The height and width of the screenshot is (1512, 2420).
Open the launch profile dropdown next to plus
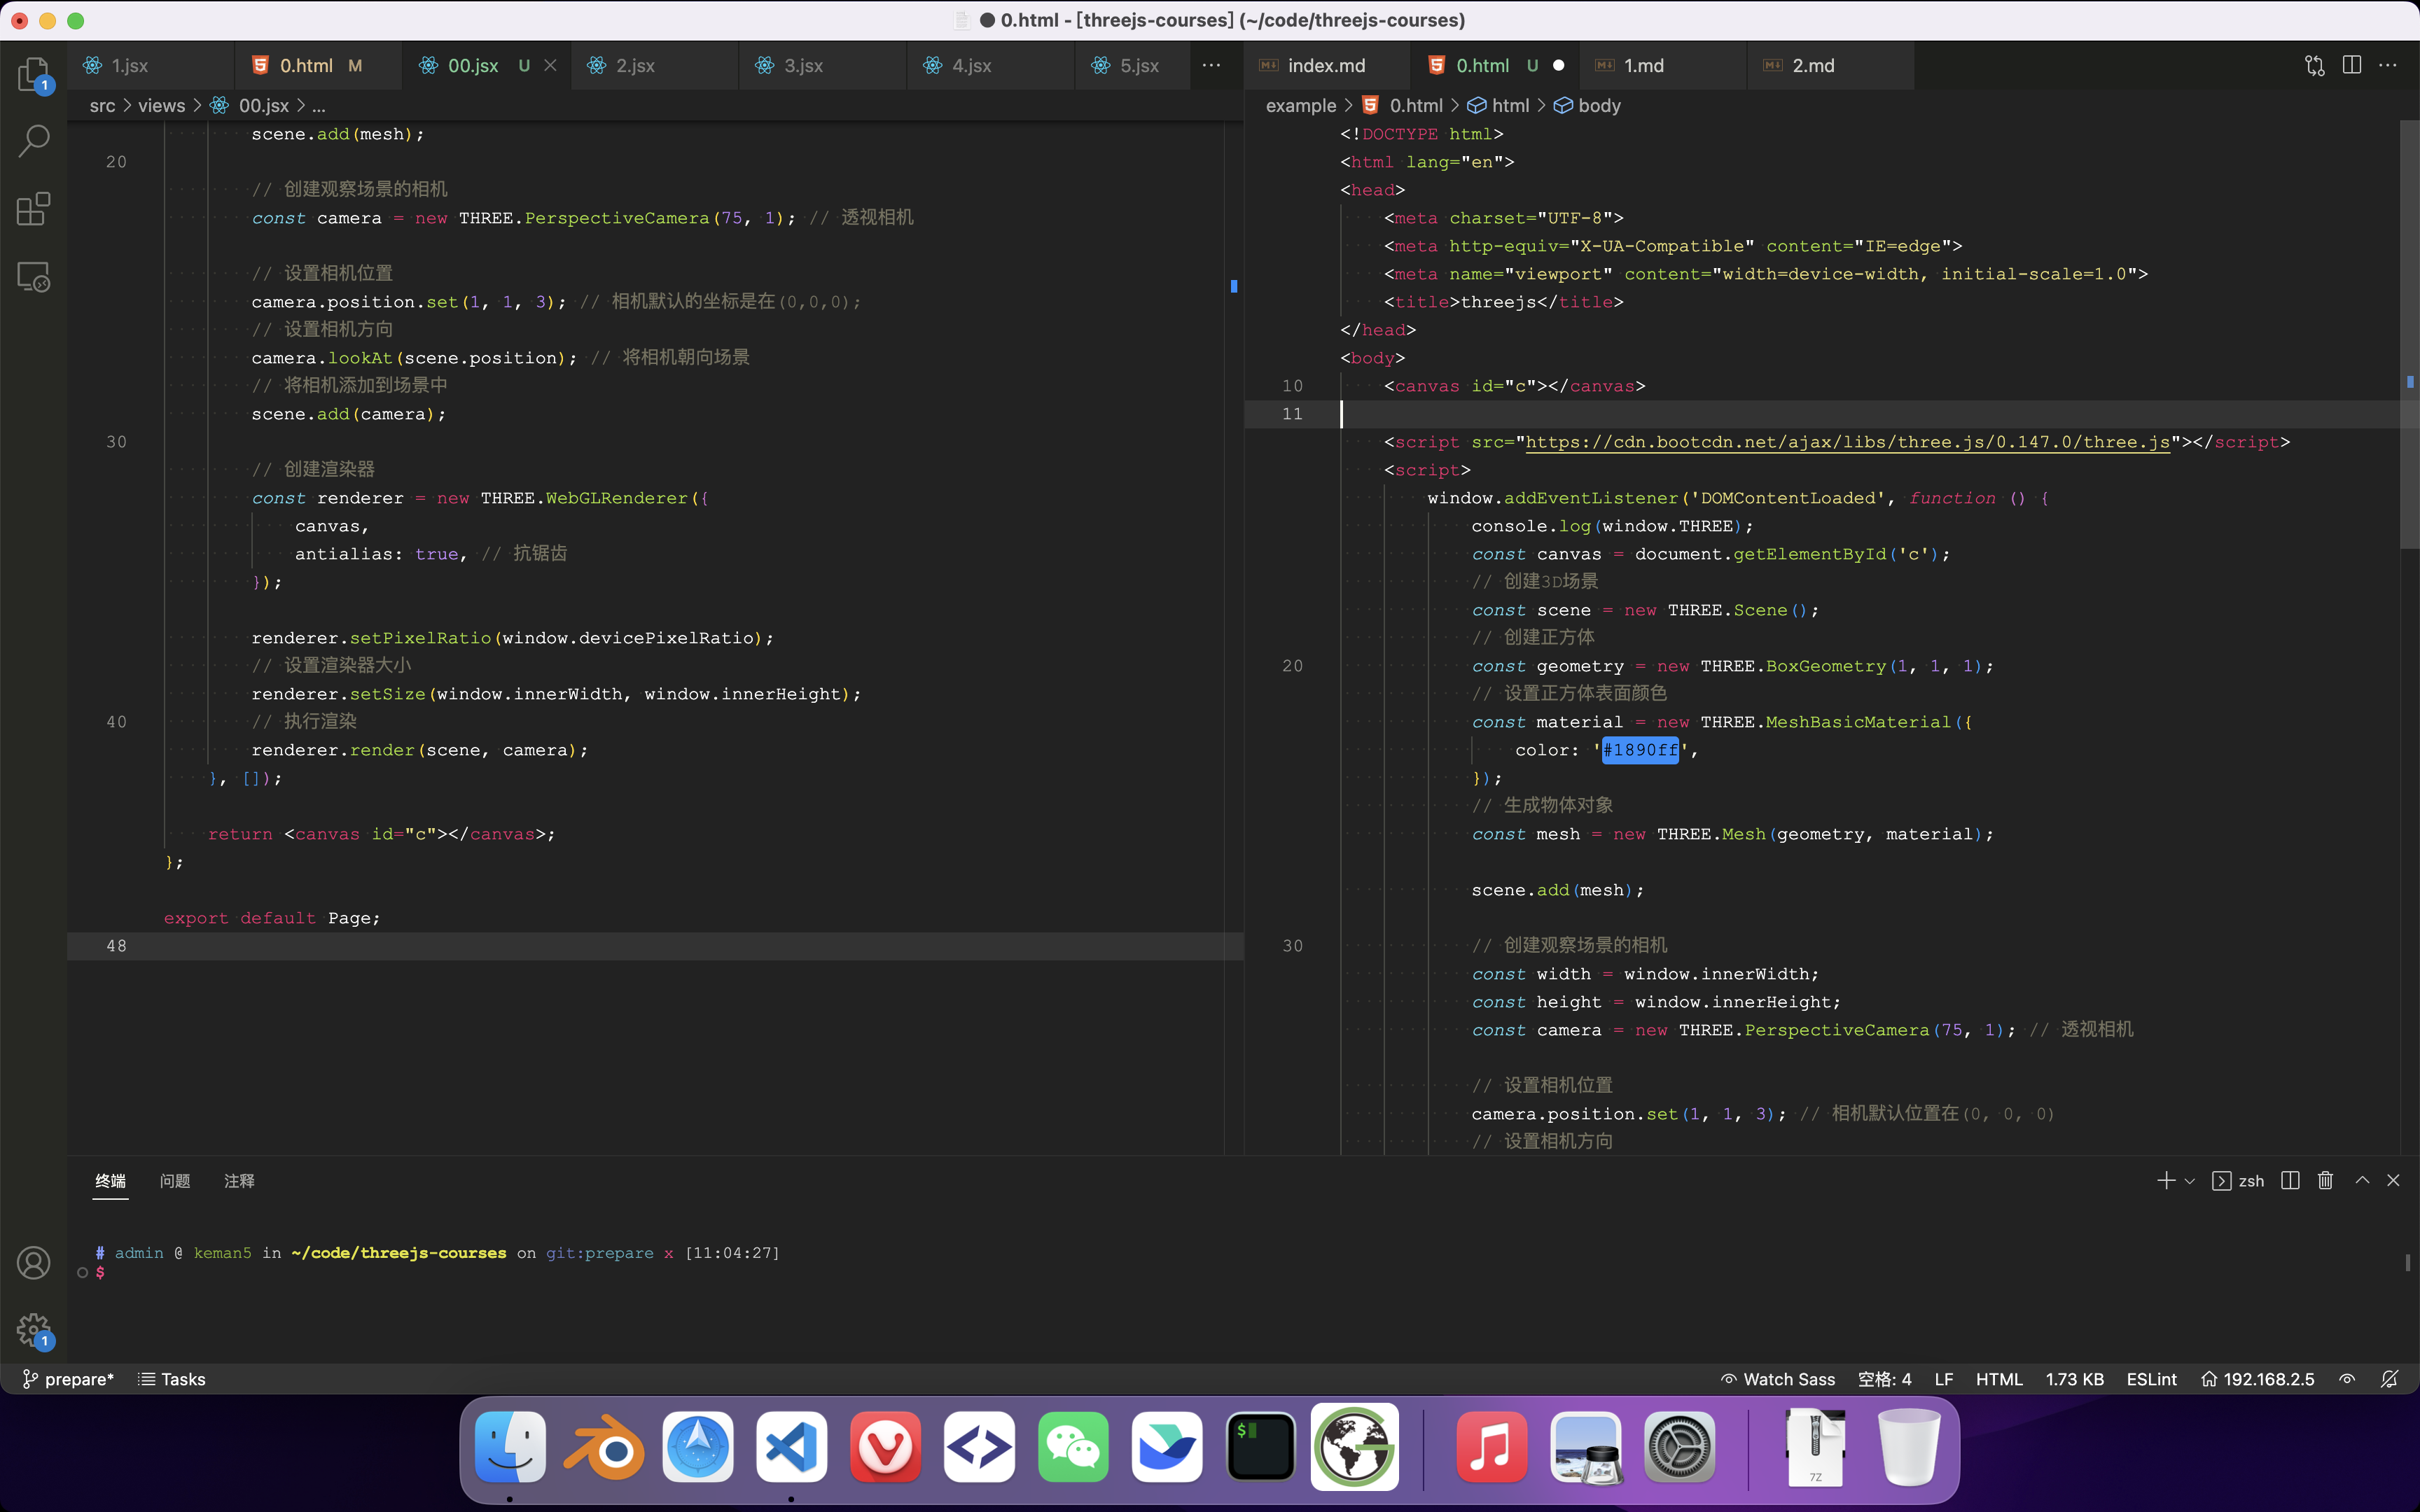point(2190,1181)
